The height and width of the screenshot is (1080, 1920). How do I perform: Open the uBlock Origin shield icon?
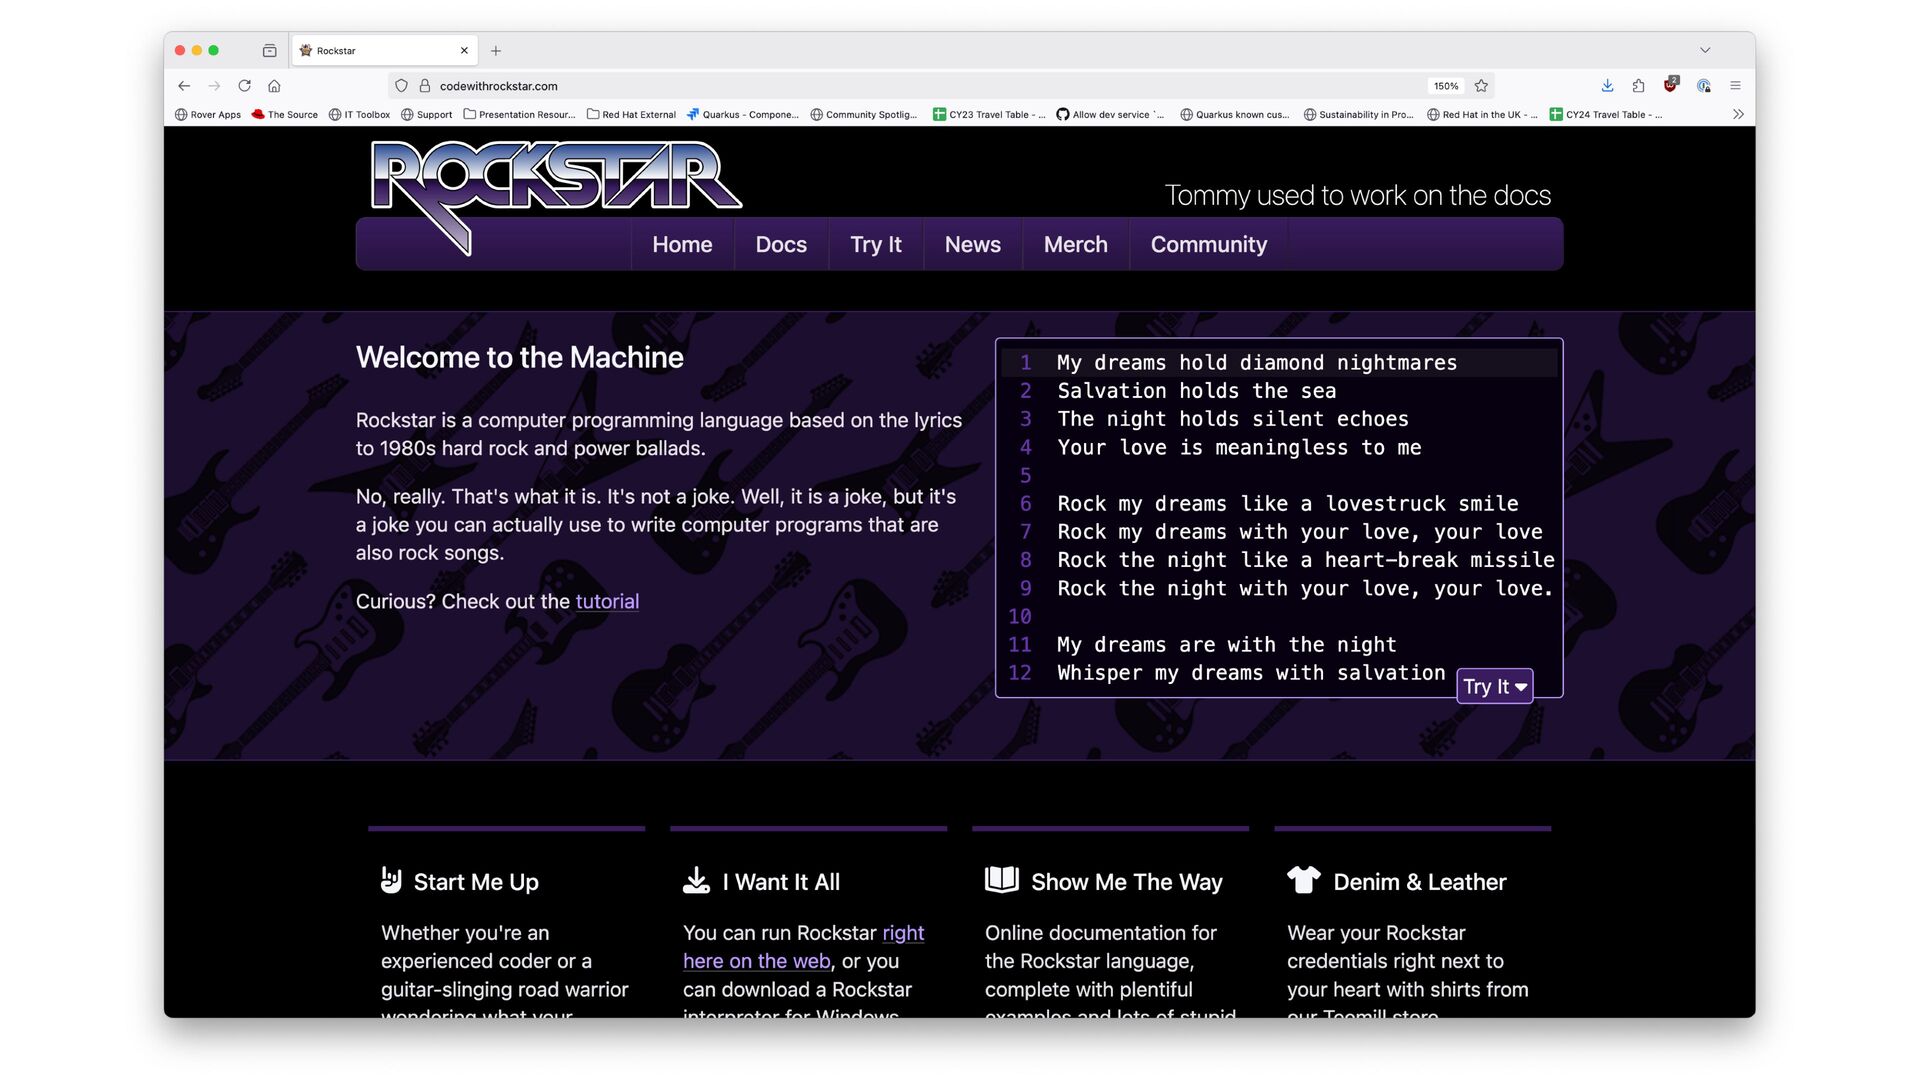coord(1670,86)
